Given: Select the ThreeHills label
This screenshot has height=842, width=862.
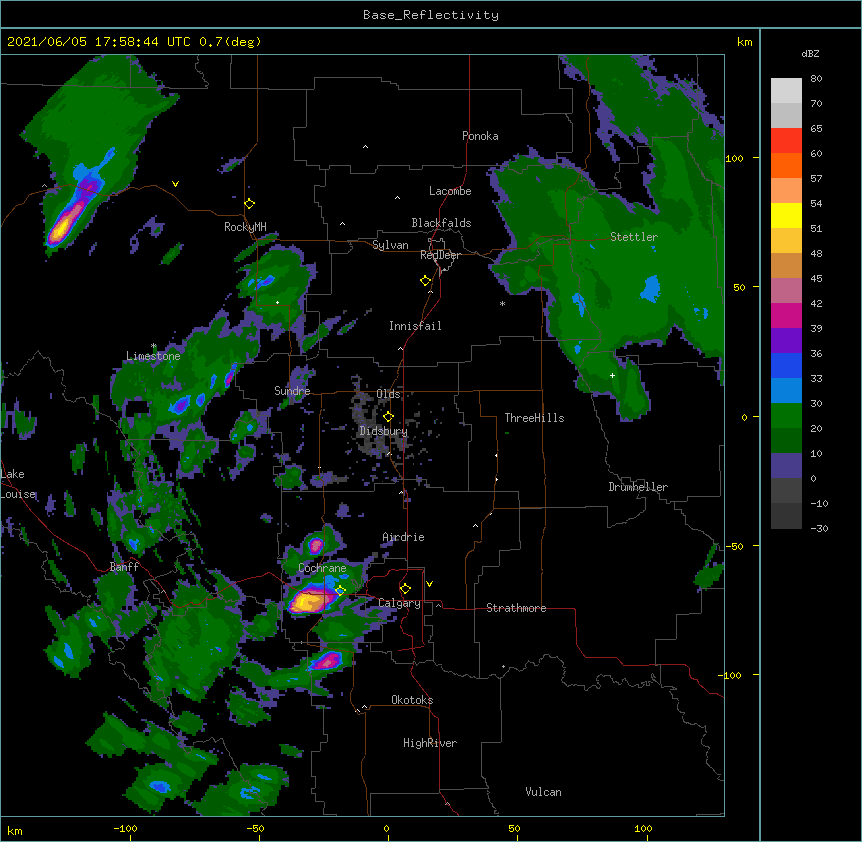Looking at the screenshot, I should click(534, 418).
